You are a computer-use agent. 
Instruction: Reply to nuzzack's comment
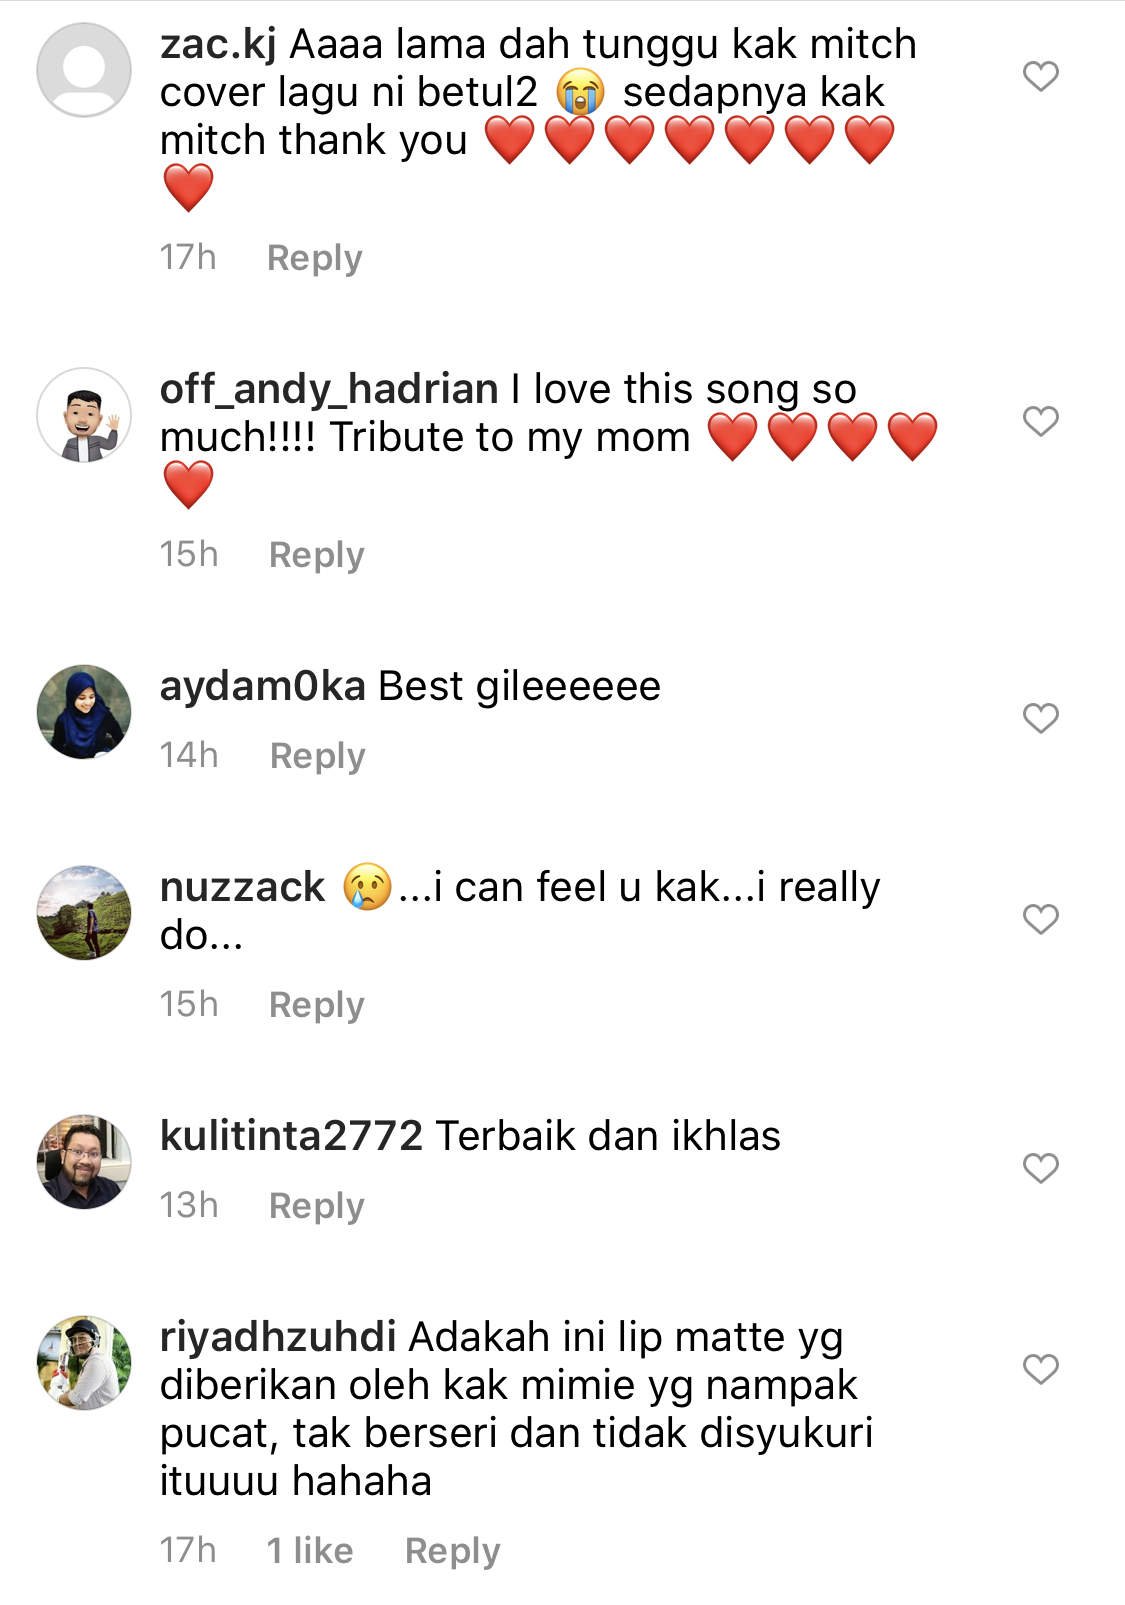click(x=316, y=1005)
